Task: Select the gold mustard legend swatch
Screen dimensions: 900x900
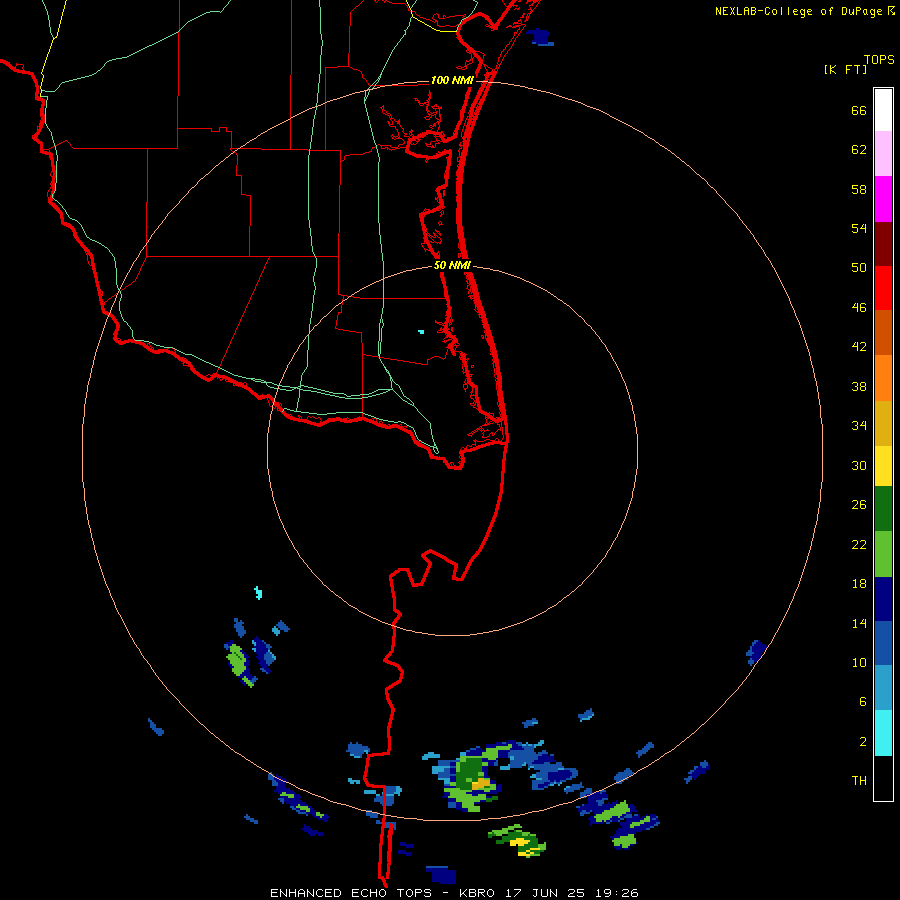Action: pyautogui.click(x=883, y=423)
